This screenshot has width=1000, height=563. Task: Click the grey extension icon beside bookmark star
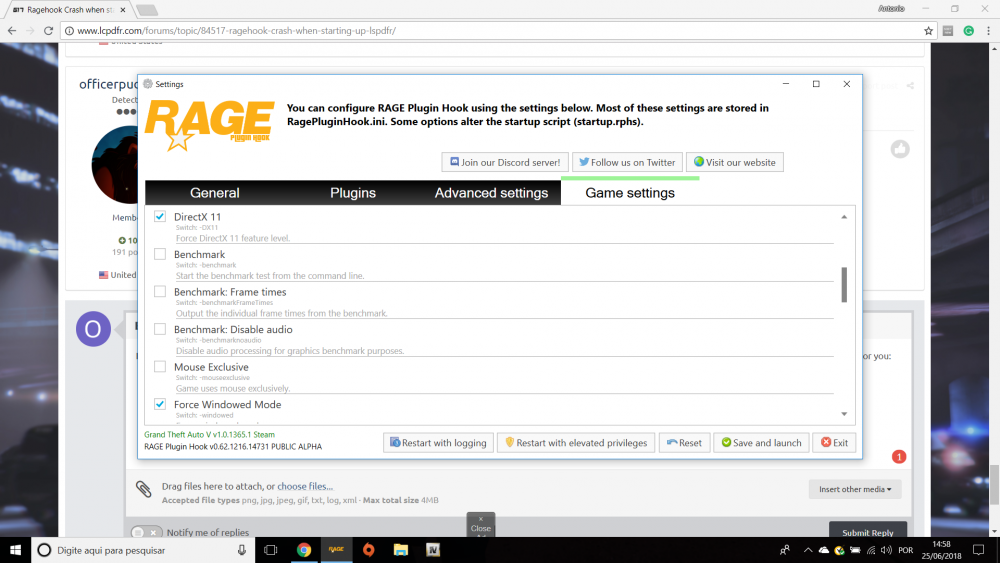948,31
